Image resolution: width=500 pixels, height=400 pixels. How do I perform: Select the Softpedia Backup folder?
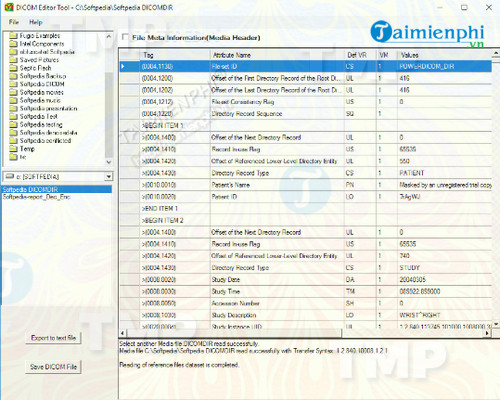(x=38, y=76)
